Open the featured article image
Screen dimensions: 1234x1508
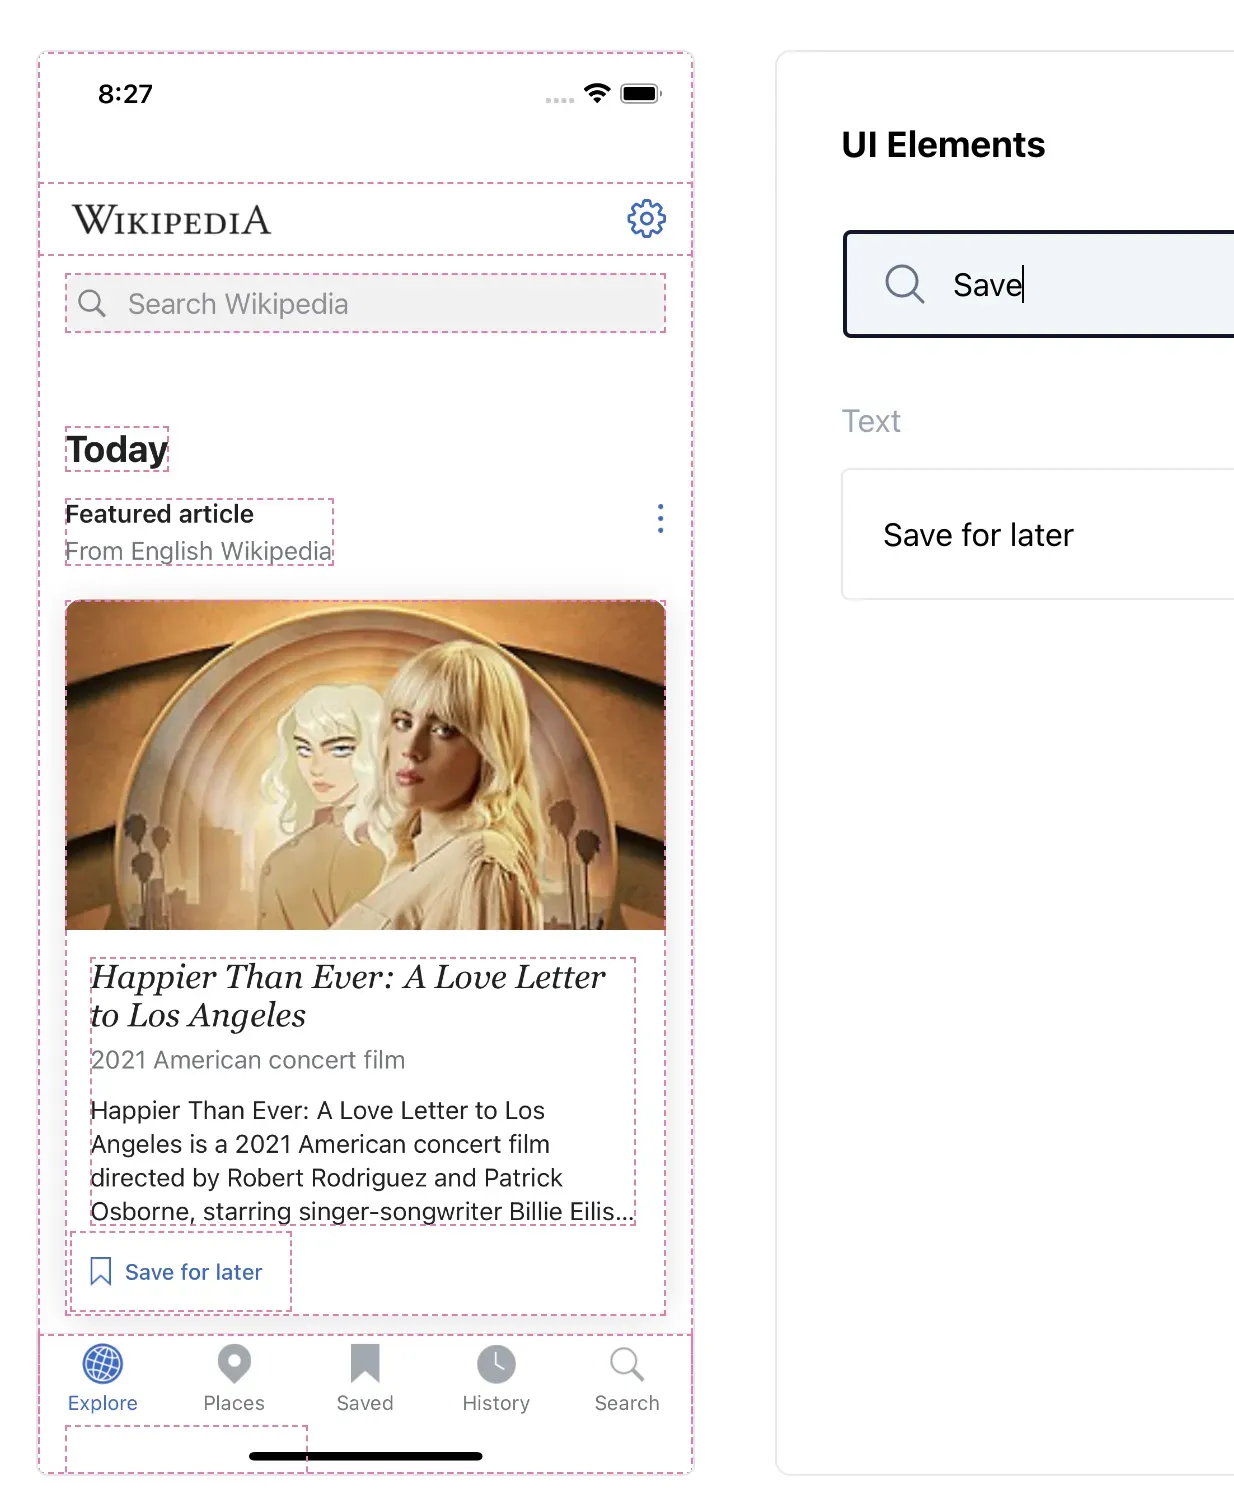pos(365,765)
